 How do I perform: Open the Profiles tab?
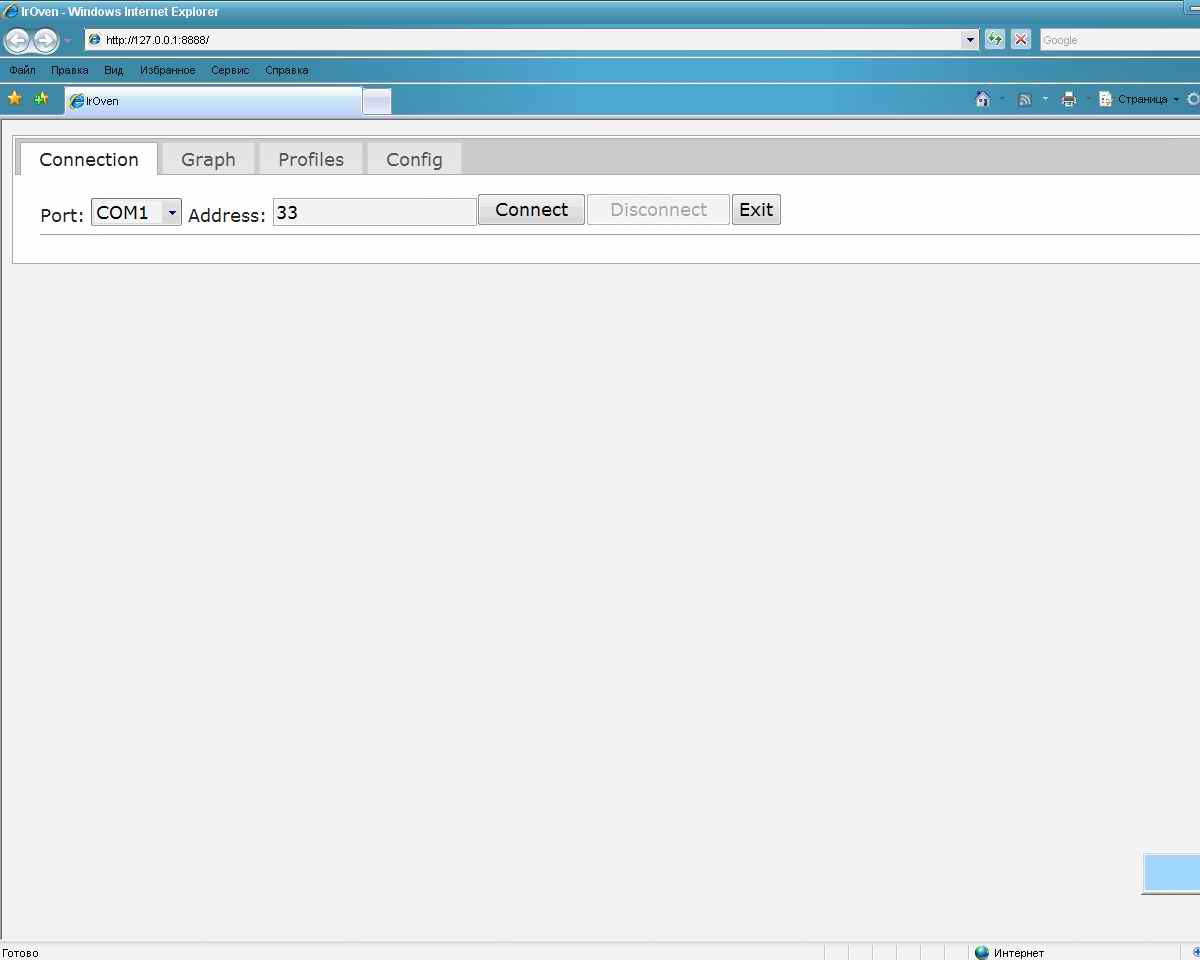(311, 160)
